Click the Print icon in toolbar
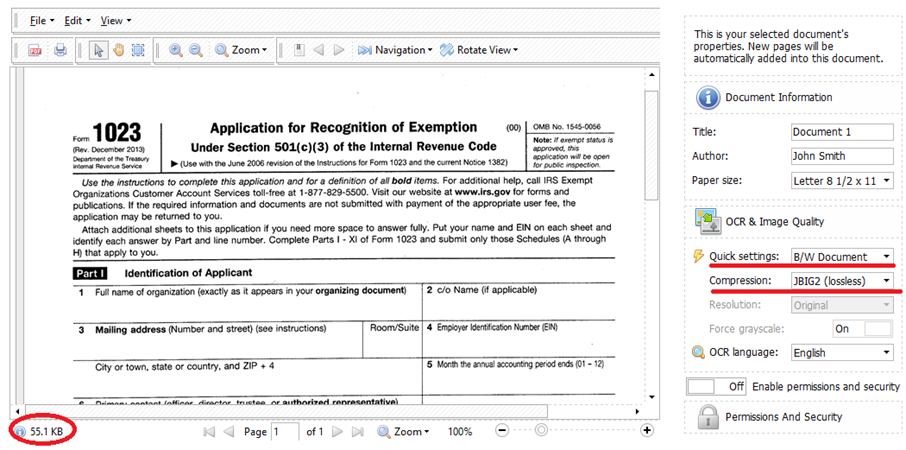This screenshot has width=906, height=450. point(60,51)
